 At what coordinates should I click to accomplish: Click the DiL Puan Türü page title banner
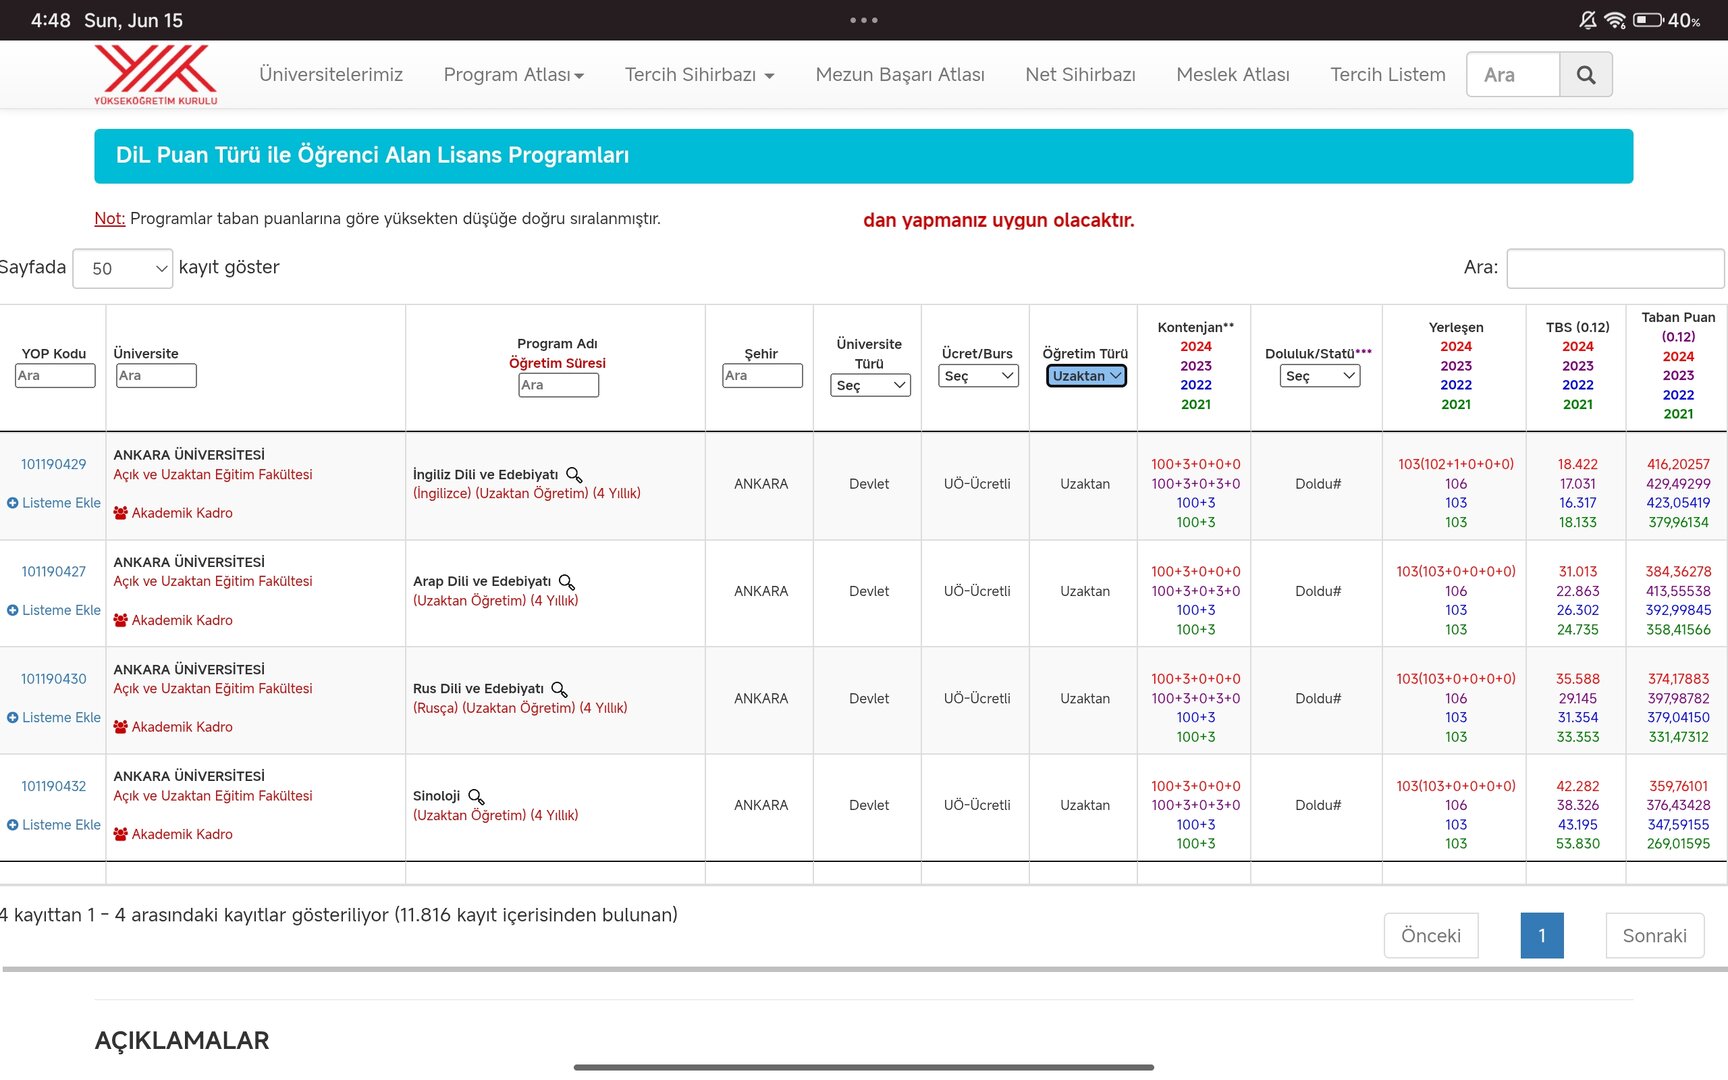coord(864,156)
